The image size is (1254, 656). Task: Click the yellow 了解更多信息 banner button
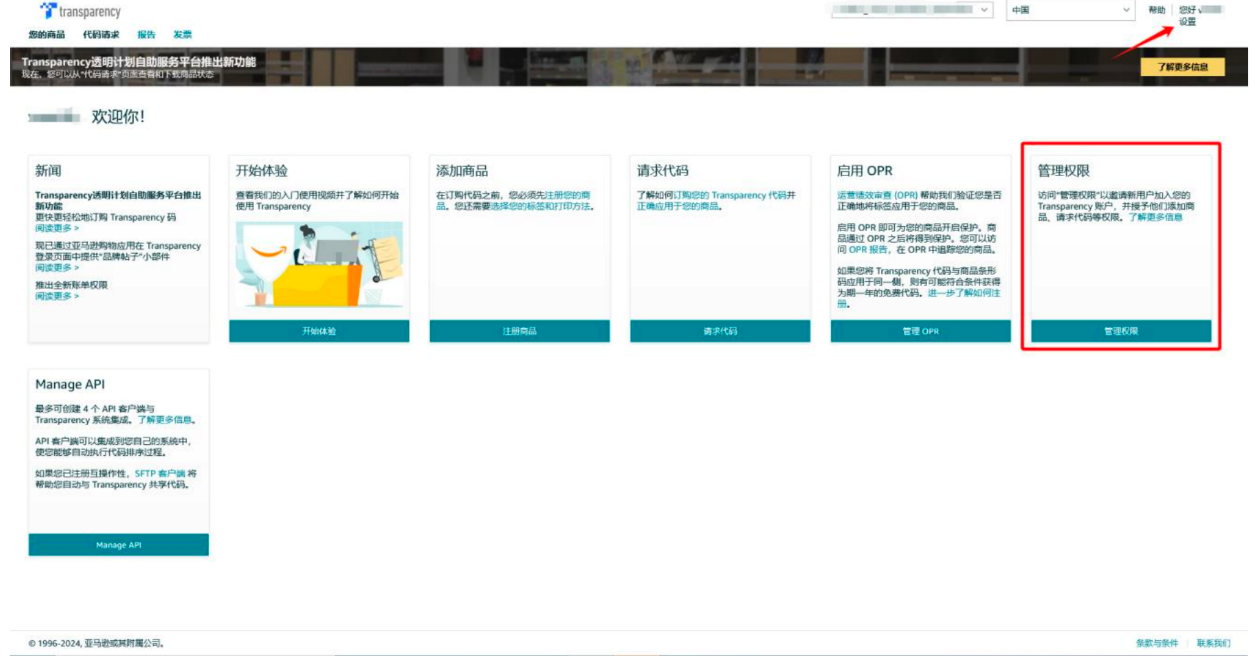1182,67
